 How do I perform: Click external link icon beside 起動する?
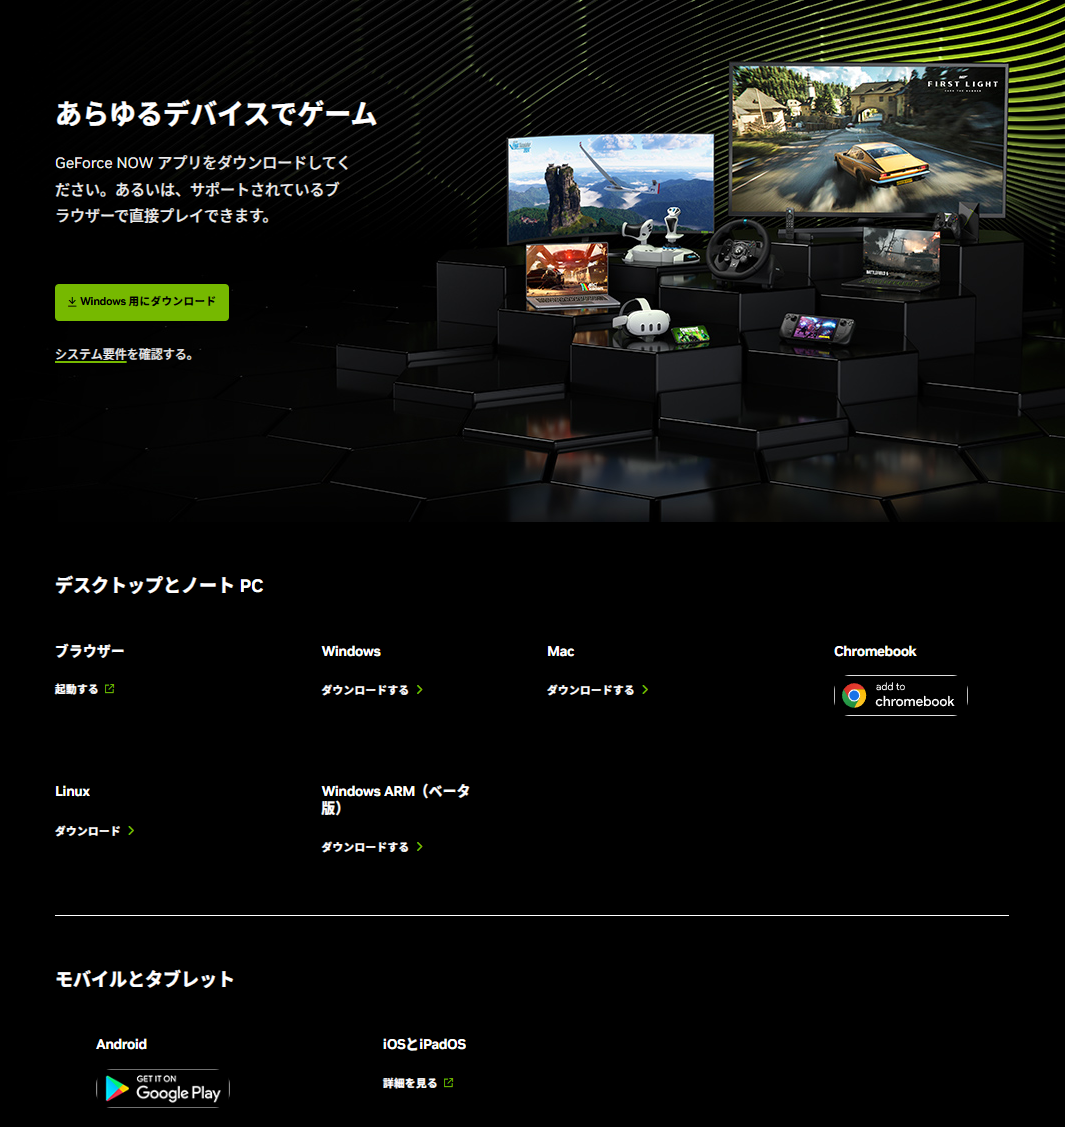pos(109,689)
